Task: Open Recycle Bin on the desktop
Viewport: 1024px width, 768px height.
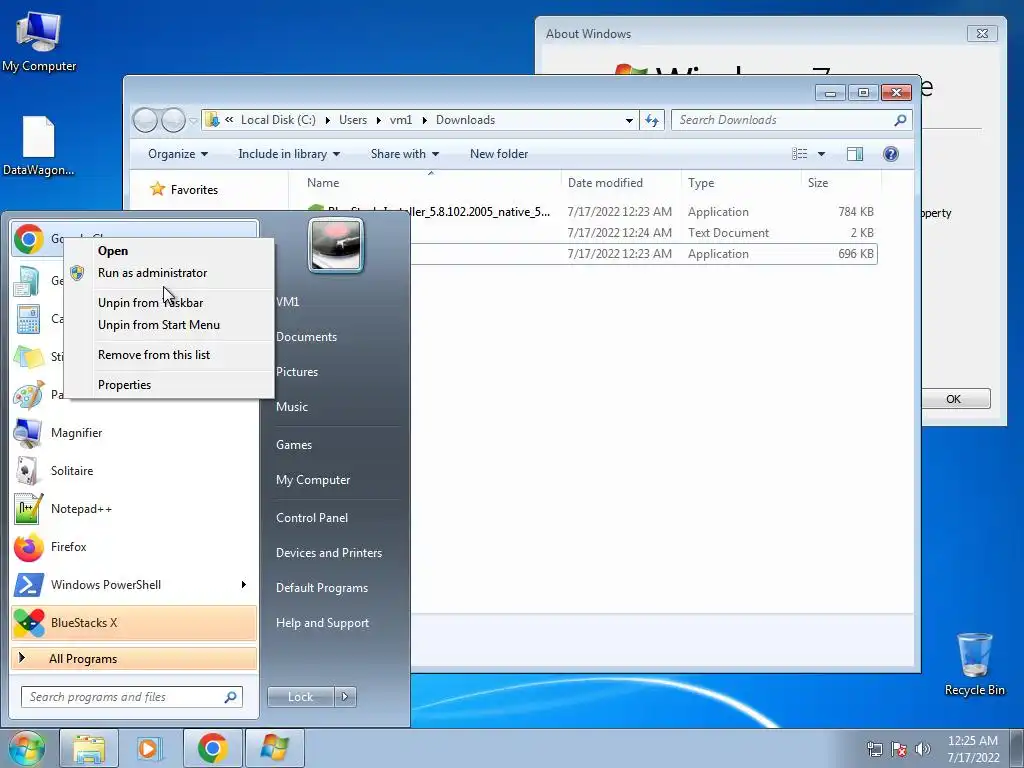Action: [974, 664]
